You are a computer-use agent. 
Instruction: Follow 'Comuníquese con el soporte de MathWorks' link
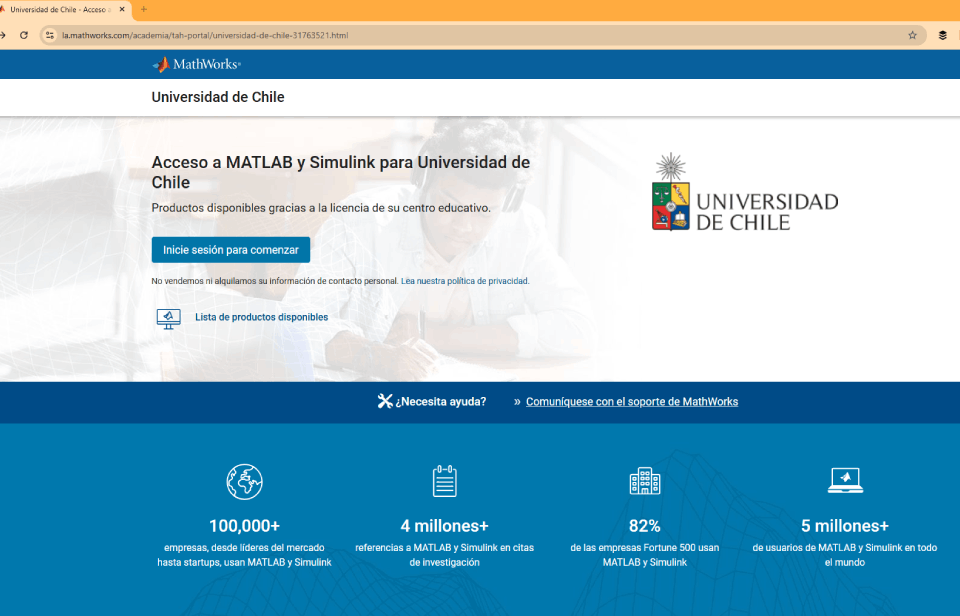point(632,401)
